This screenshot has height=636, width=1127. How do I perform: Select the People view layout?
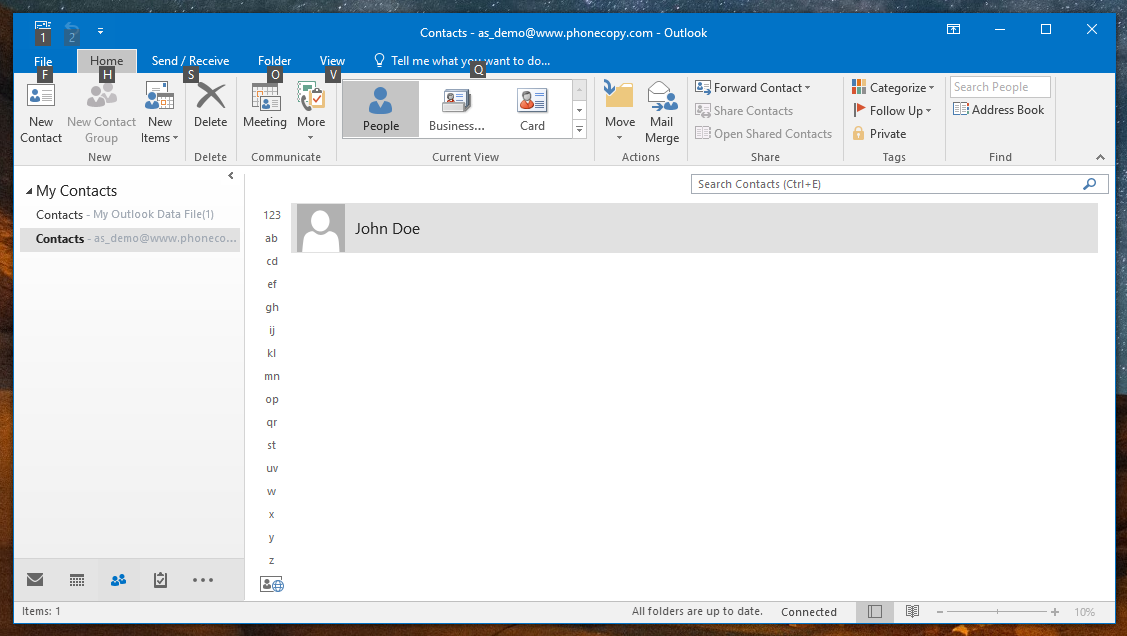380,109
